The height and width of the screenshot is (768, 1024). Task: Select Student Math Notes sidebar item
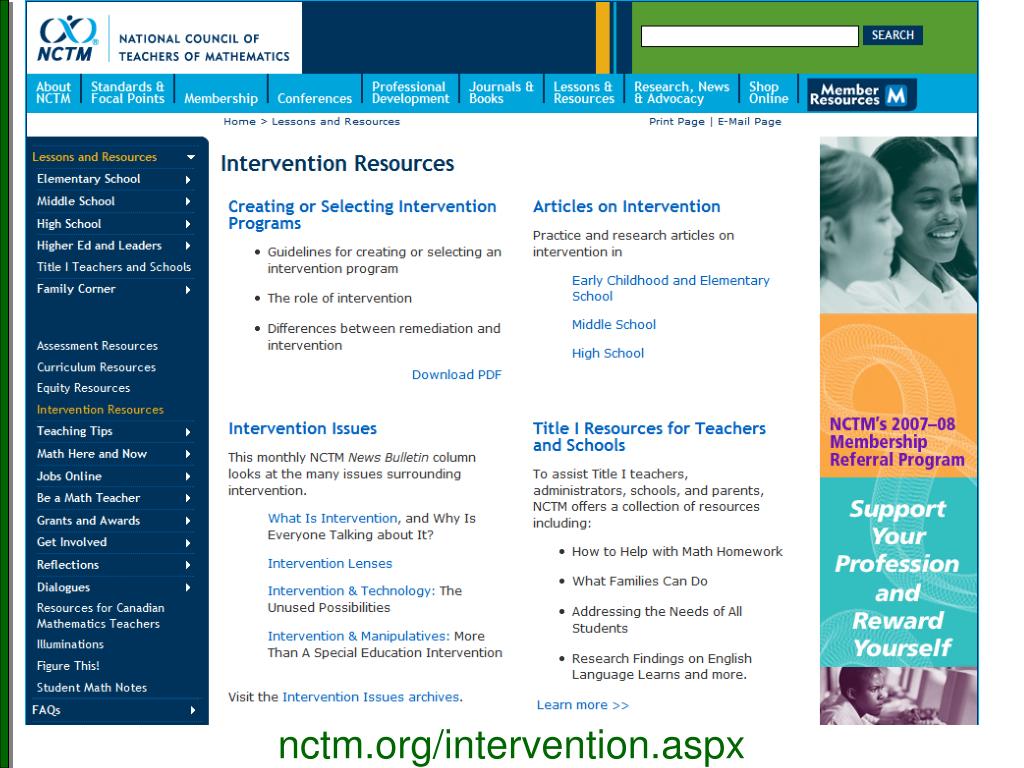coord(91,688)
